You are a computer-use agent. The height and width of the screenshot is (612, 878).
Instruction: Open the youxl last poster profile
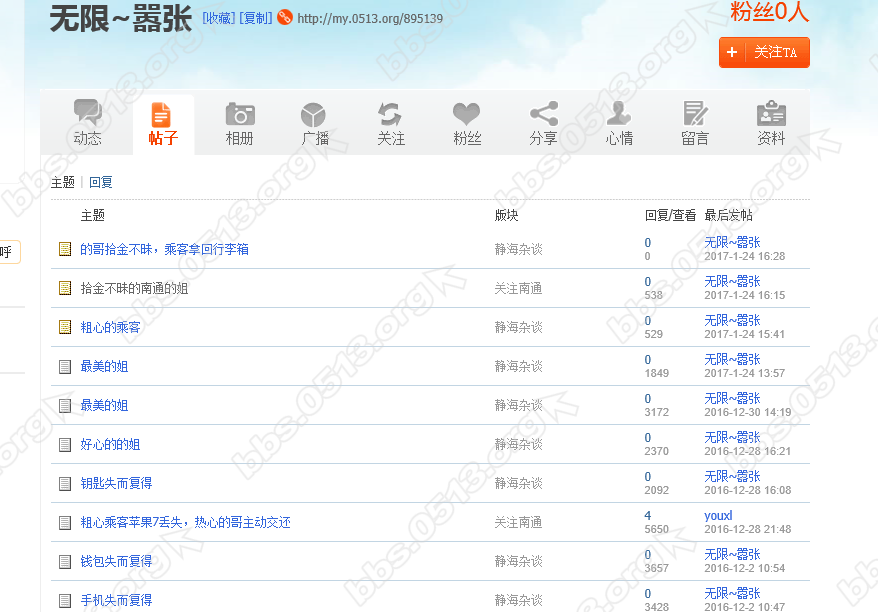tap(718, 516)
